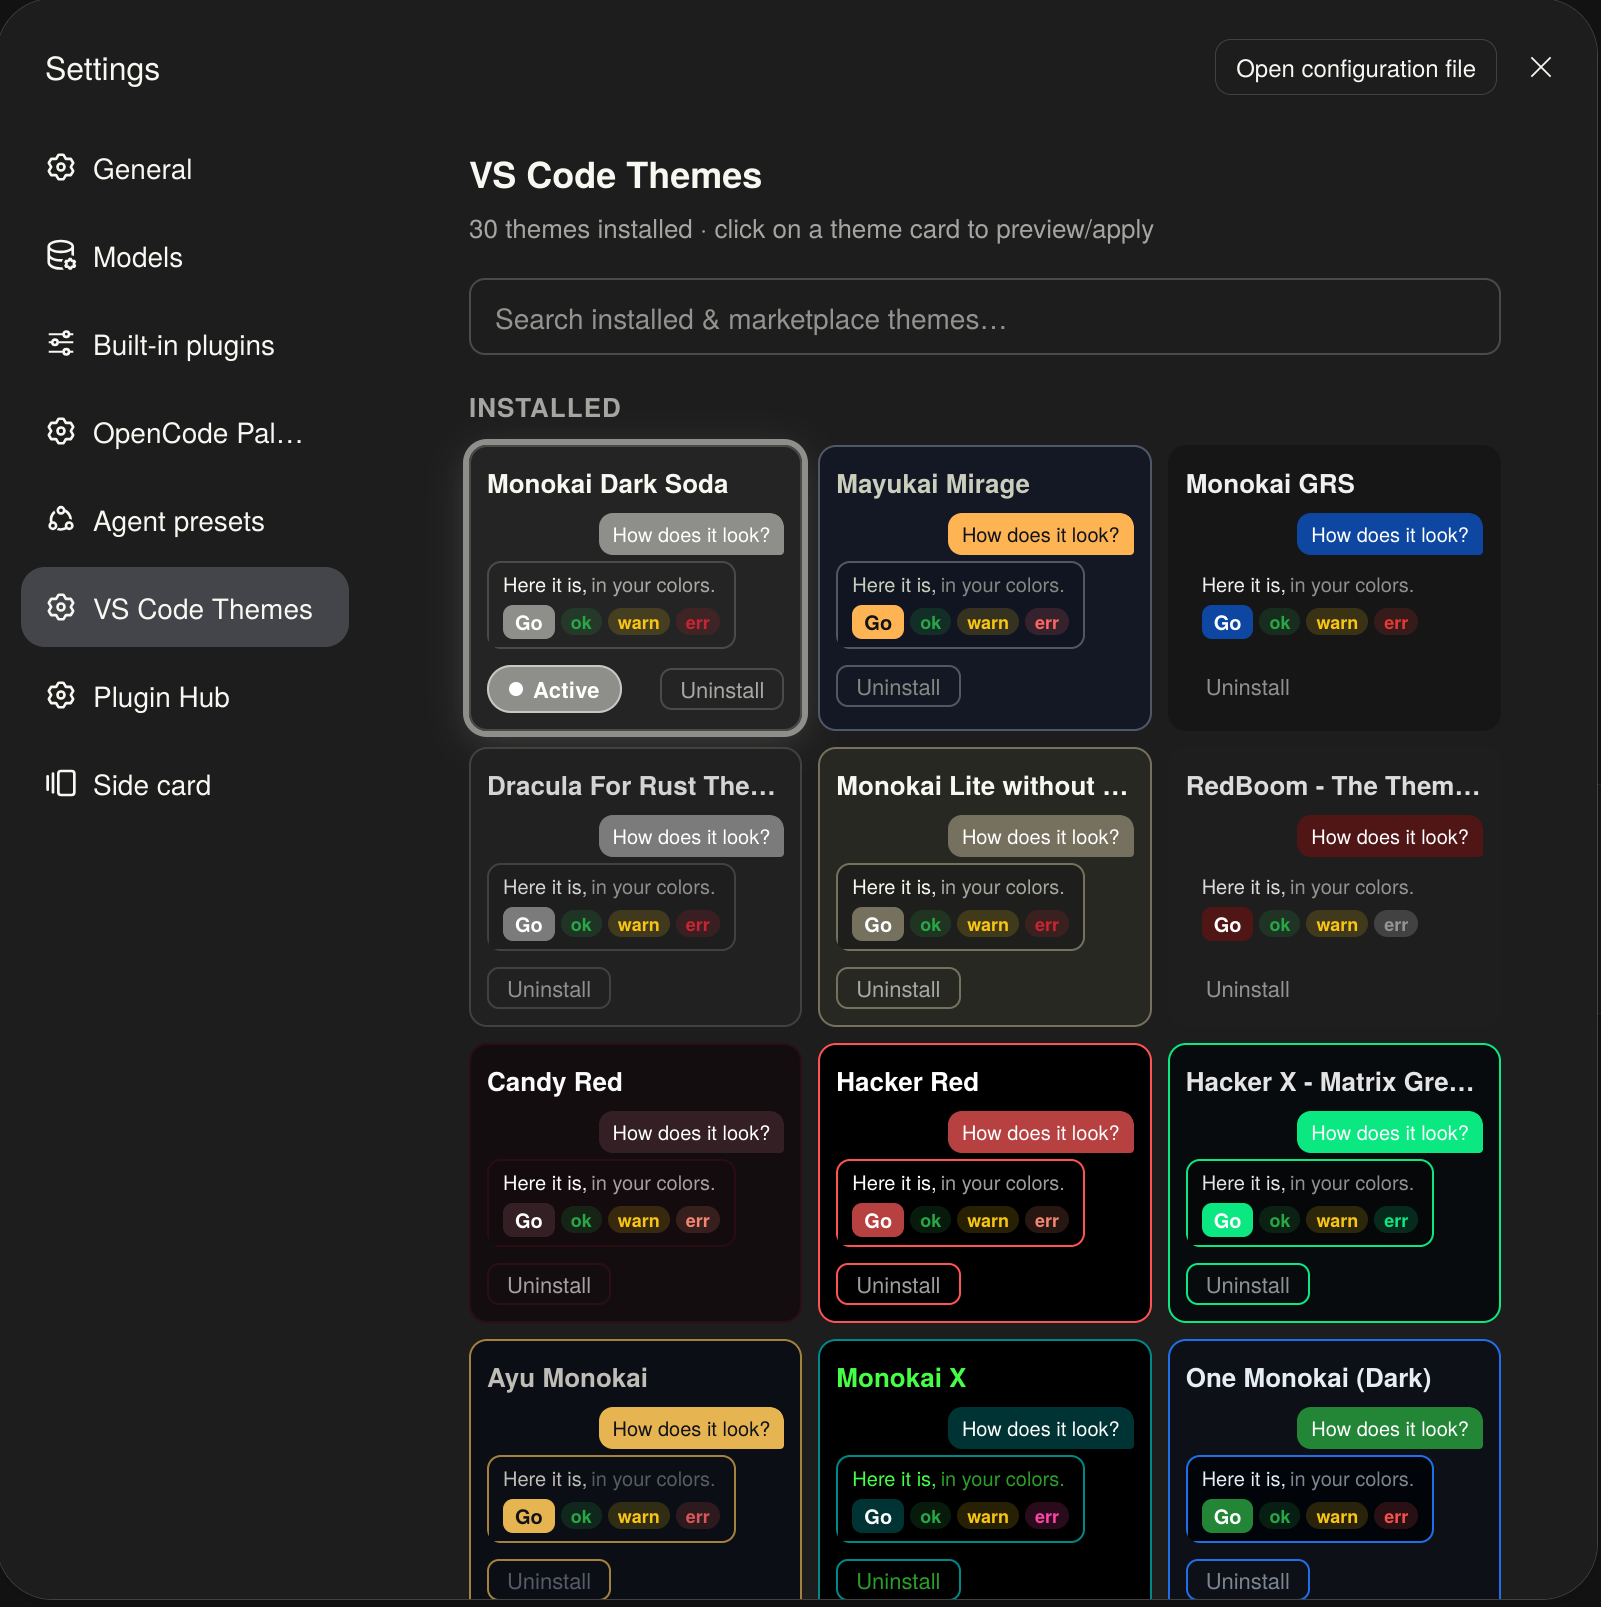The height and width of the screenshot is (1607, 1601).
Task: Uninstall the Monokai GRS theme
Action: tap(1247, 687)
